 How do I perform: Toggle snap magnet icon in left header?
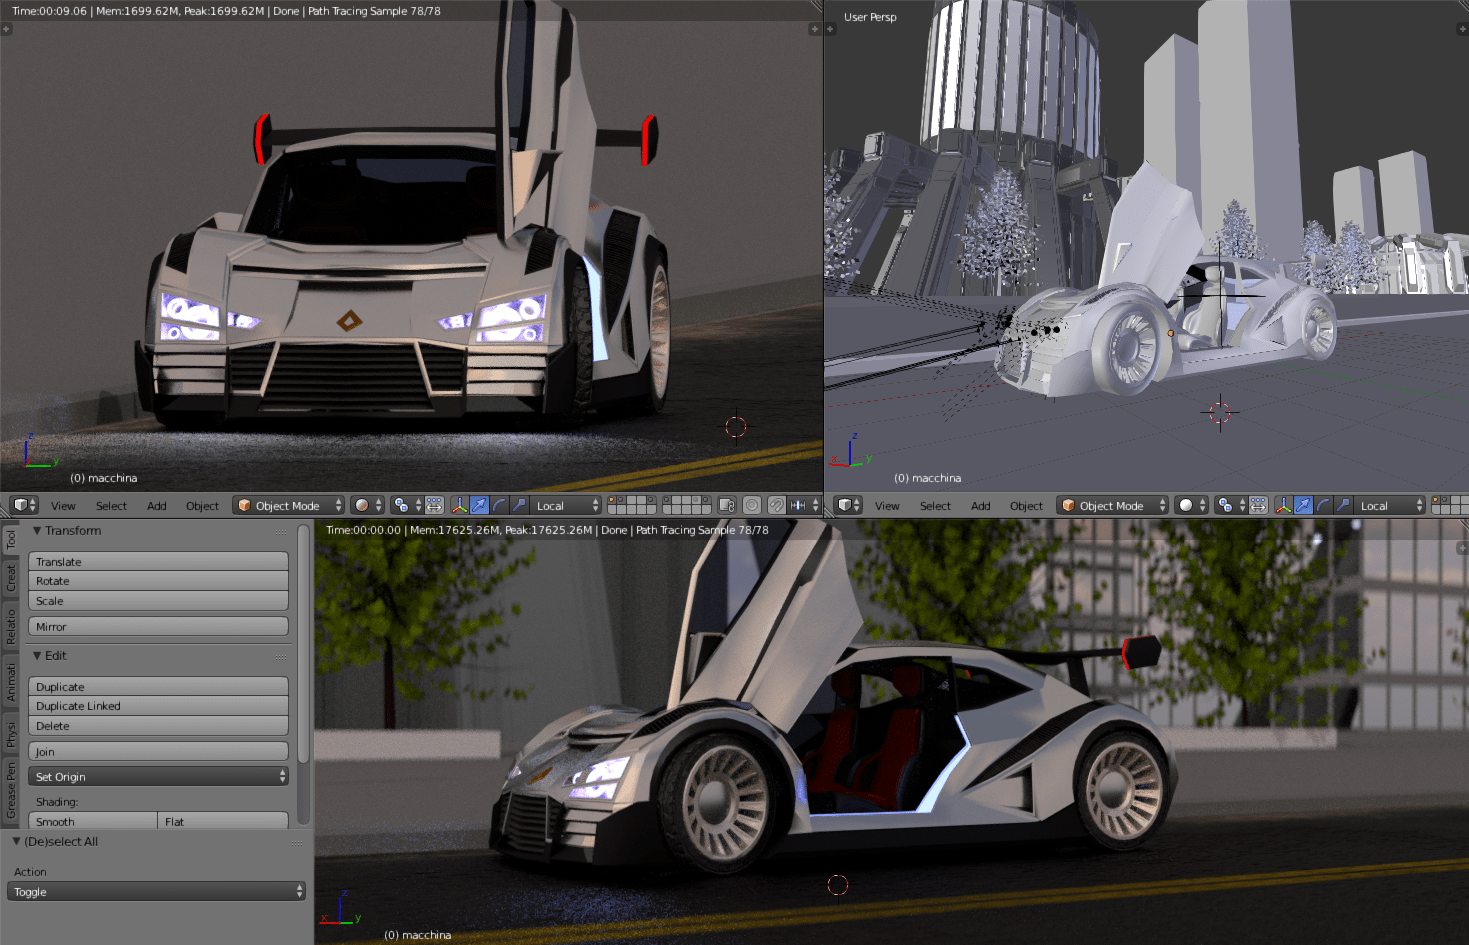pyautogui.click(x=776, y=505)
